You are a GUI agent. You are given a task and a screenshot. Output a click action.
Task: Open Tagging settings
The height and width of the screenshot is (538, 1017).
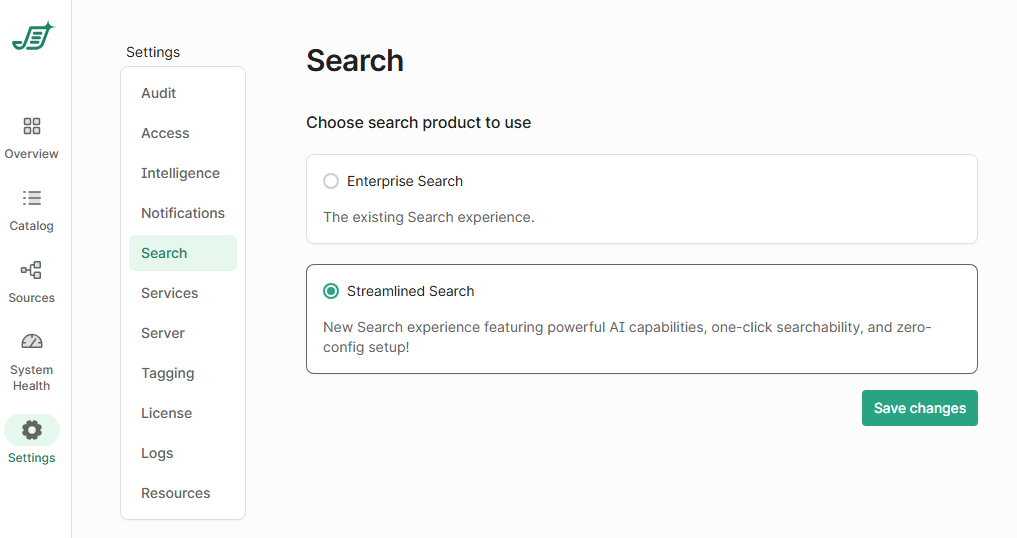(168, 373)
